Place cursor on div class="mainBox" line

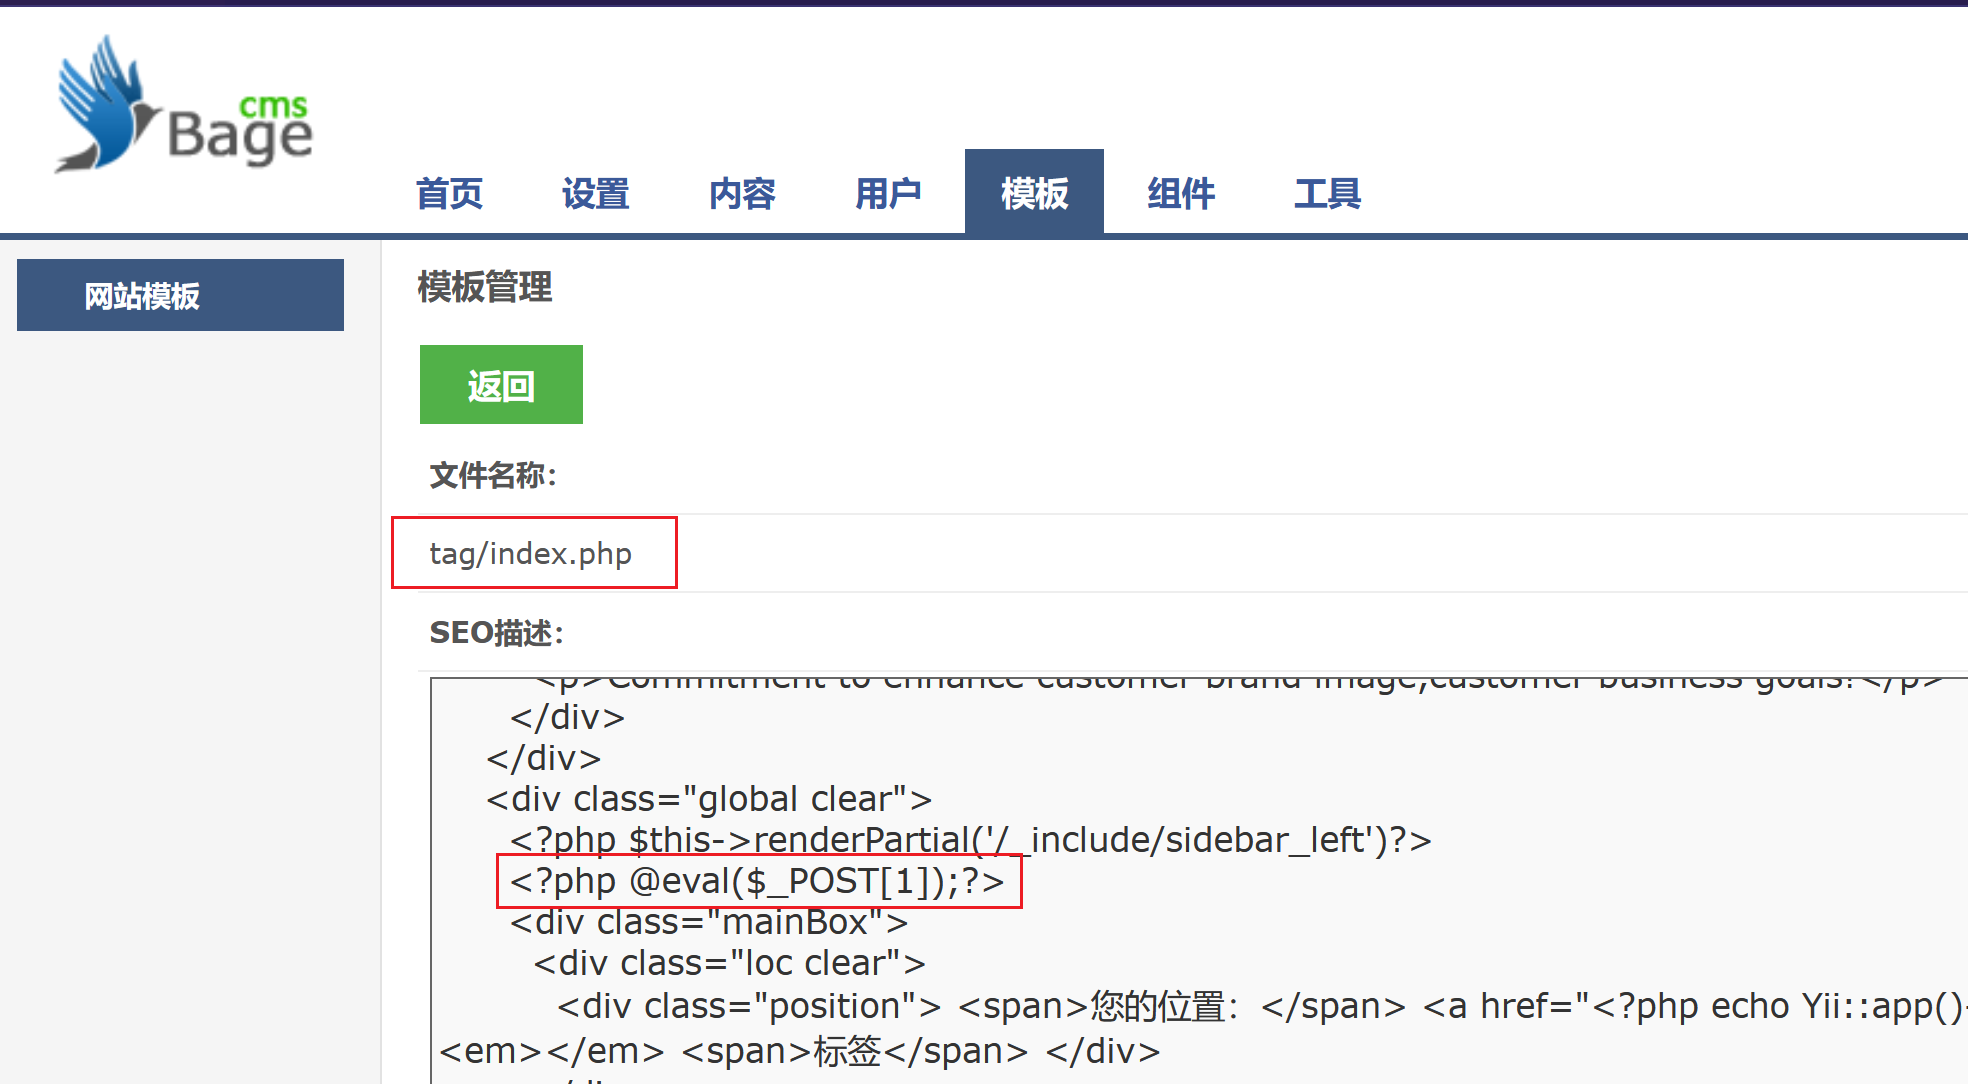(708, 922)
